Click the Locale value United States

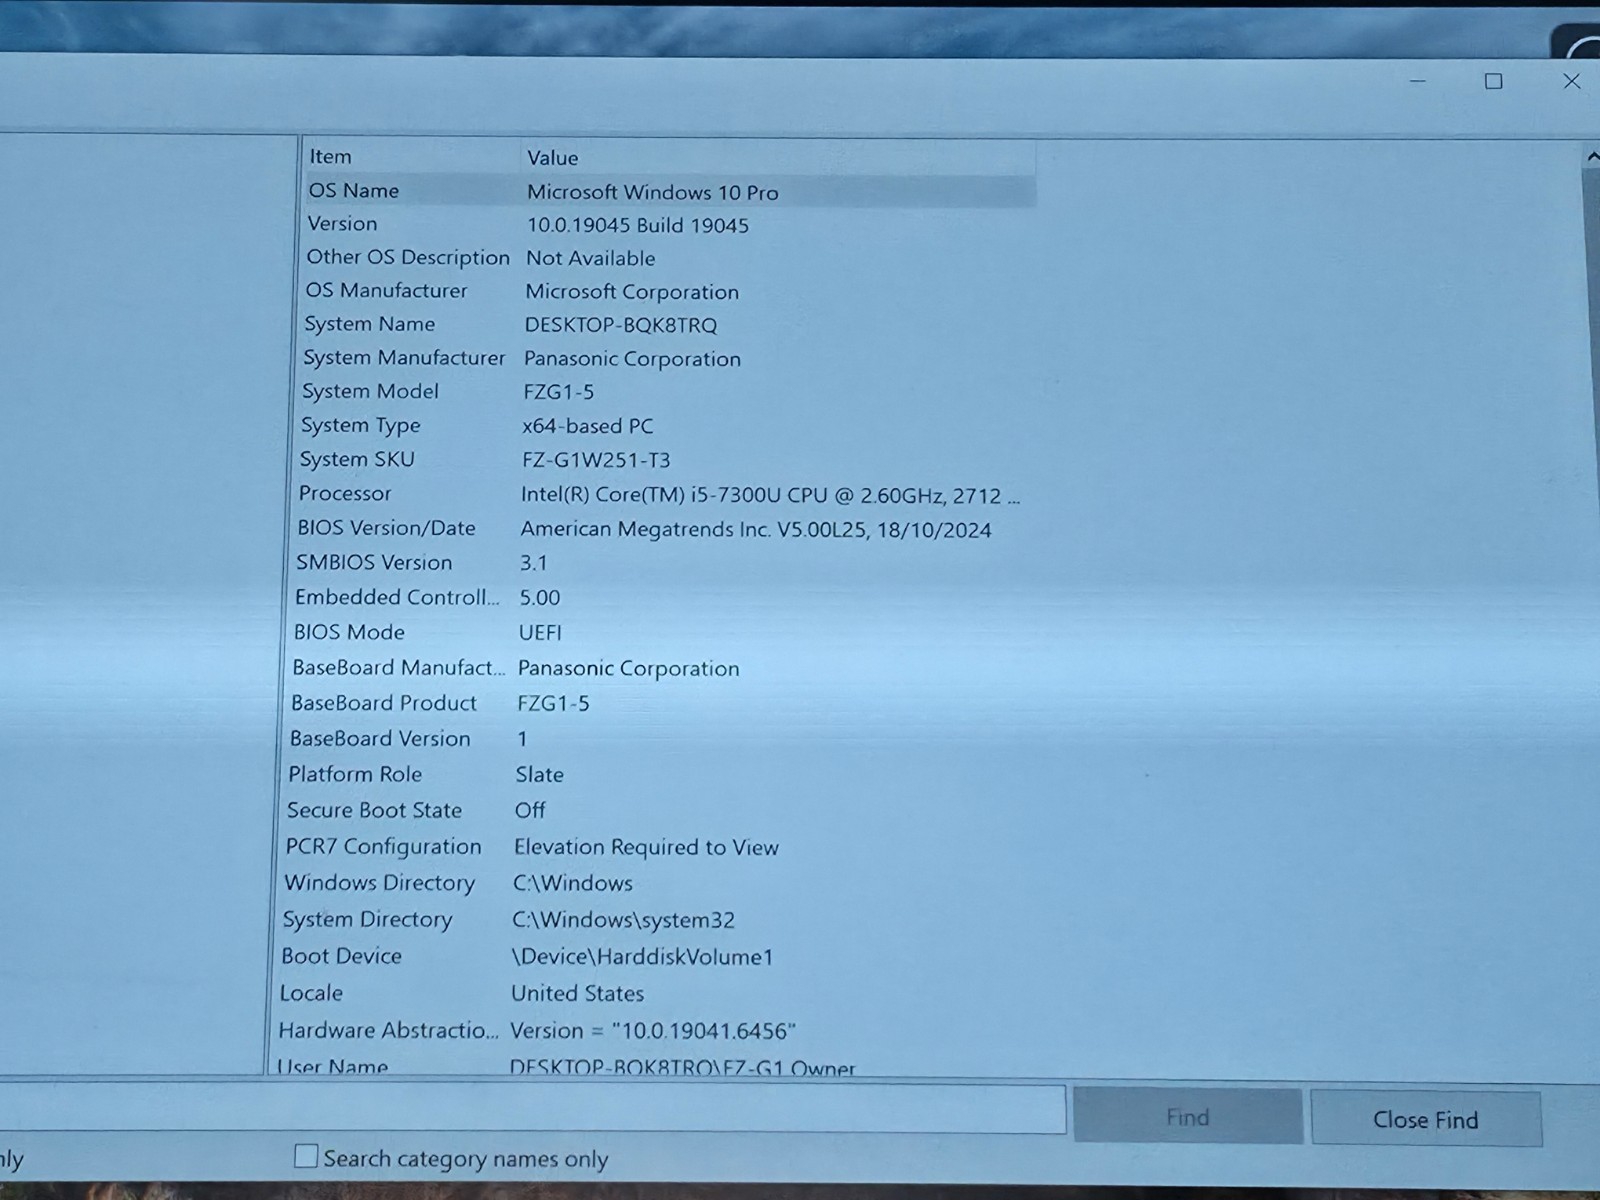point(578,994)
